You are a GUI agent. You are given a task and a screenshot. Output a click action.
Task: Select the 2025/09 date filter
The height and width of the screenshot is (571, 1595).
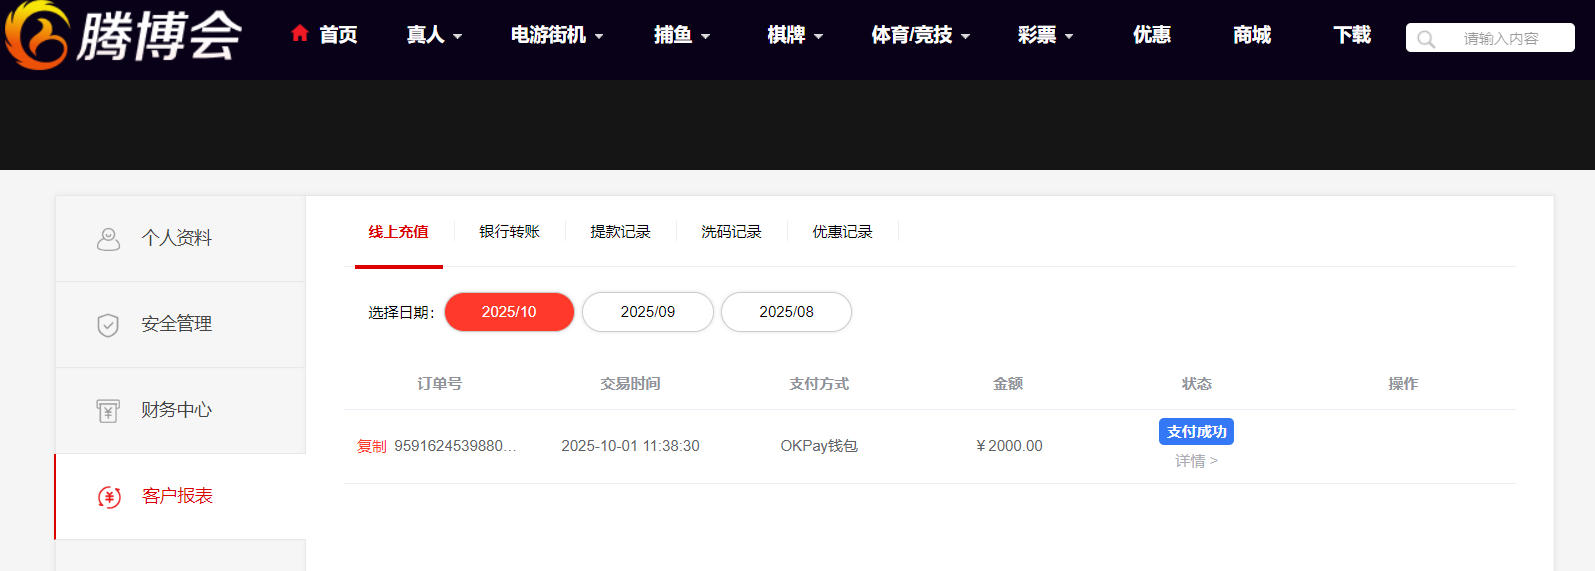647,312
